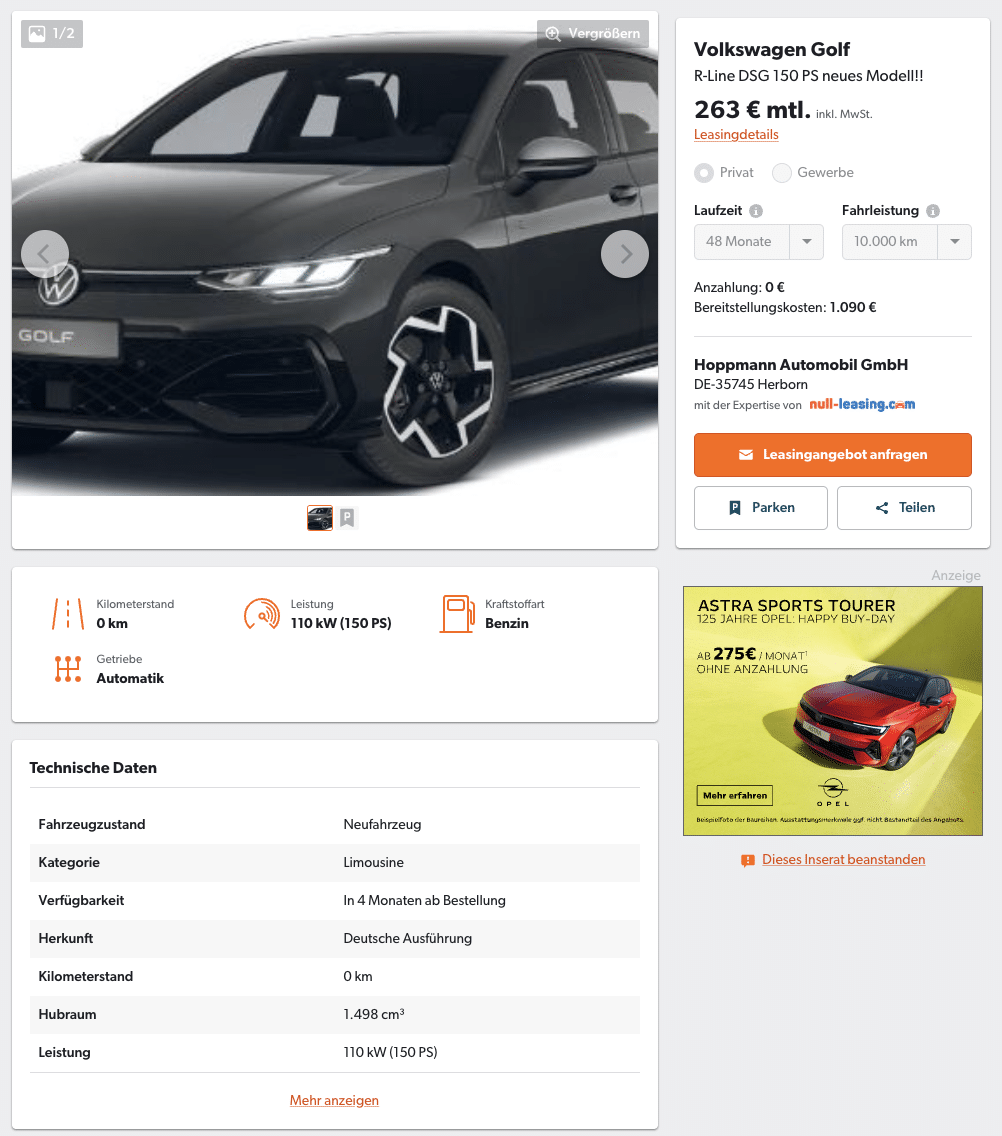Show the next car photo arrow

click(625, 254)
